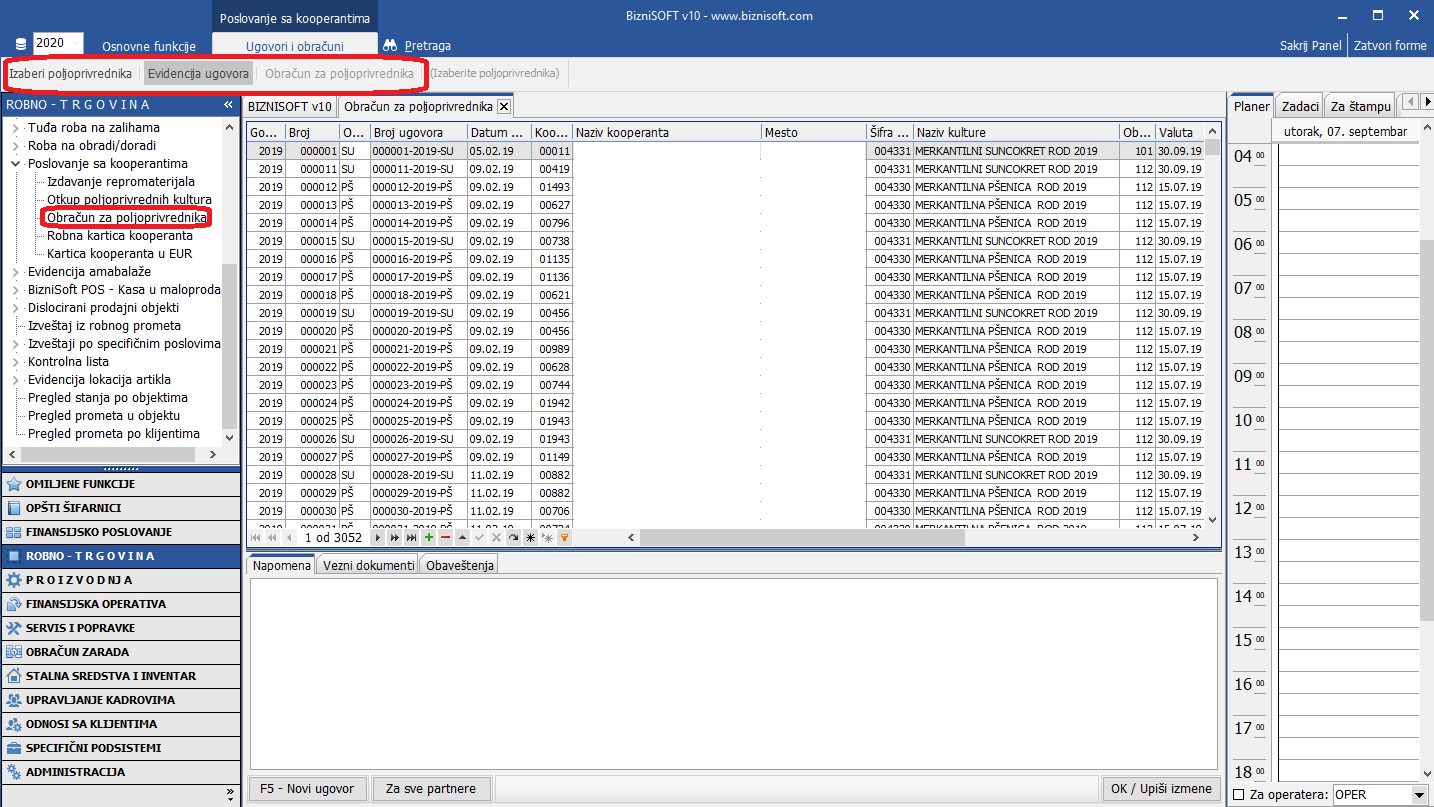Image resolution: width=1434 pixels, height=807 pixels.
Task: Switch to the Vezni dokumenti tab
Action: tap(367, 565)
